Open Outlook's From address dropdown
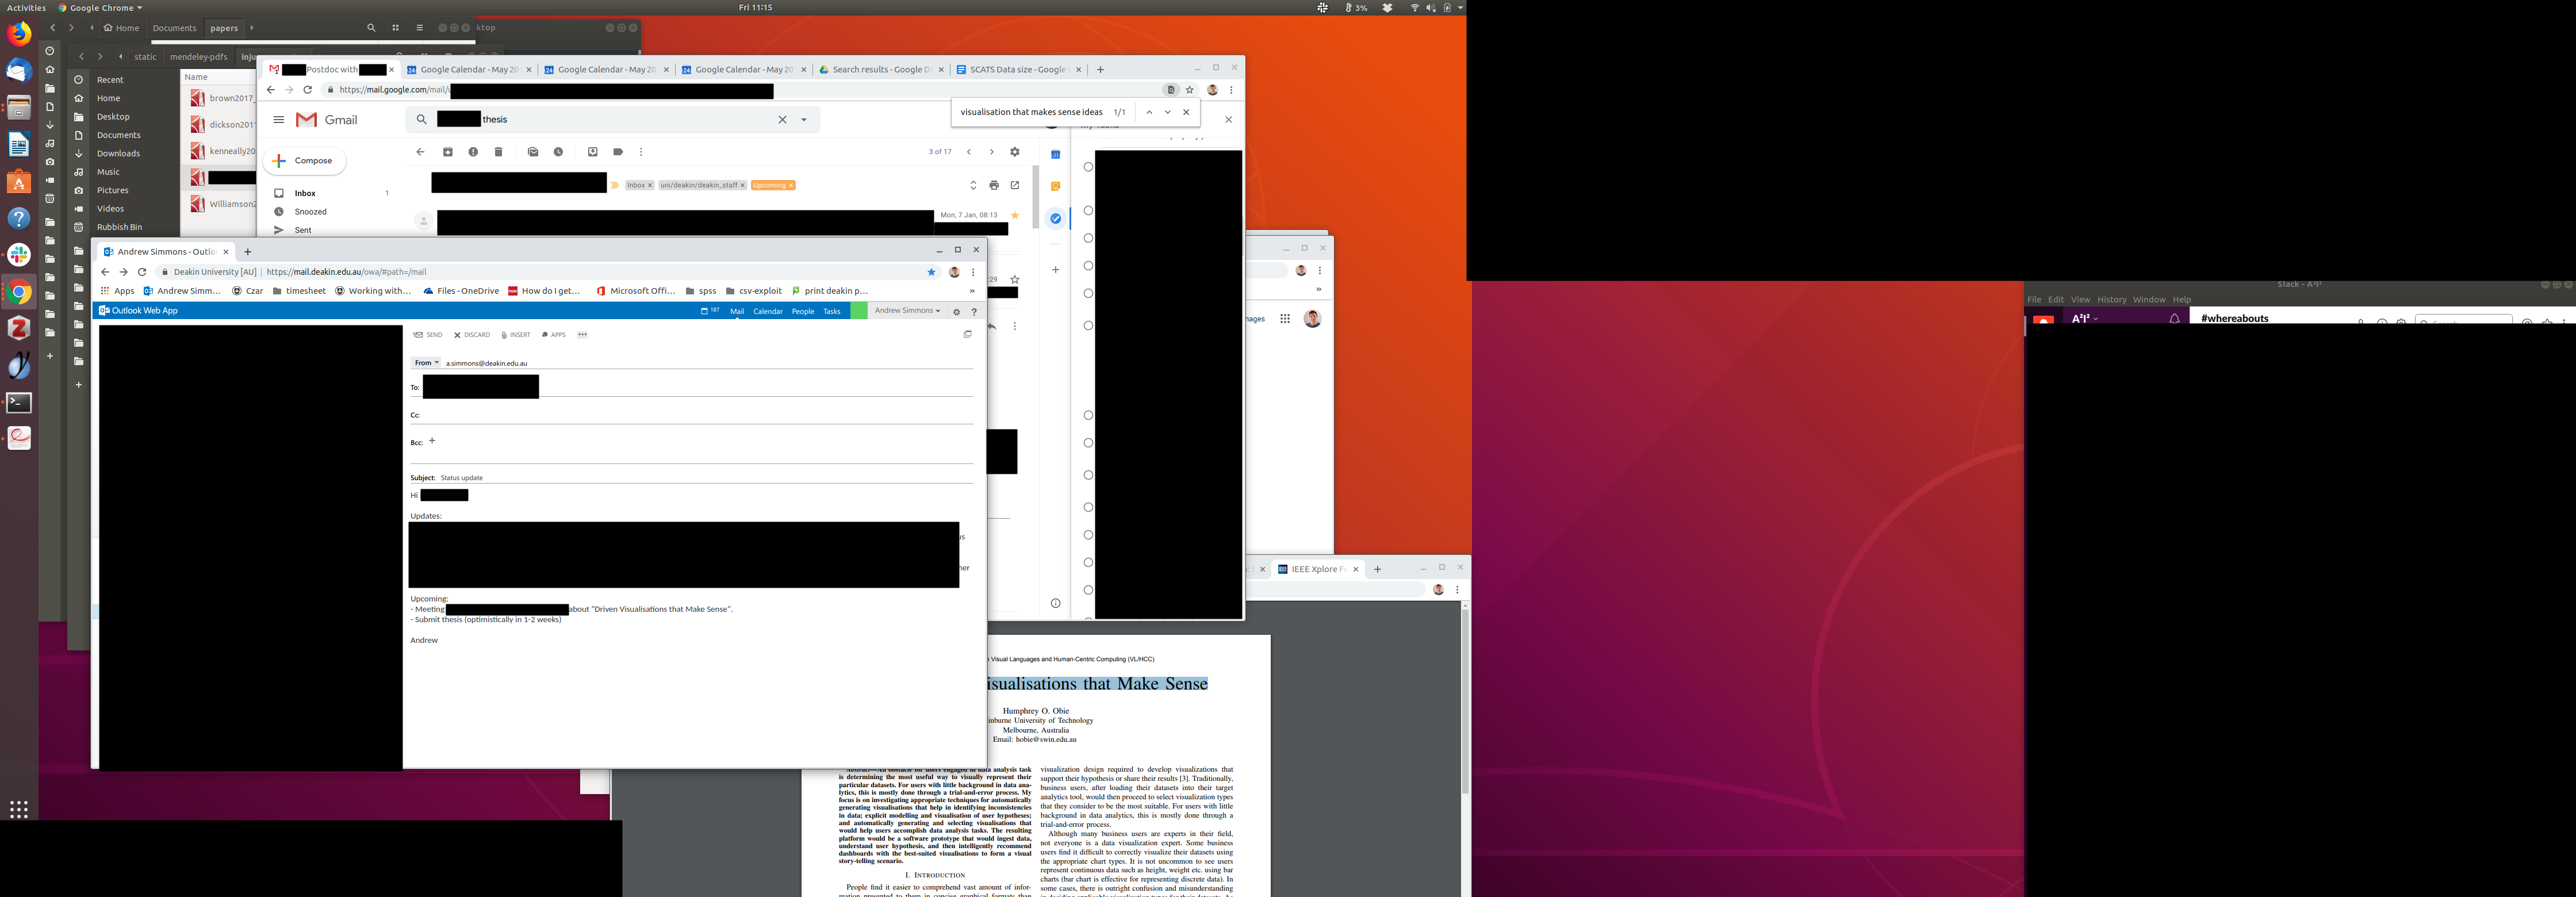The image size is (2576, 897). (x=426, y=363)
